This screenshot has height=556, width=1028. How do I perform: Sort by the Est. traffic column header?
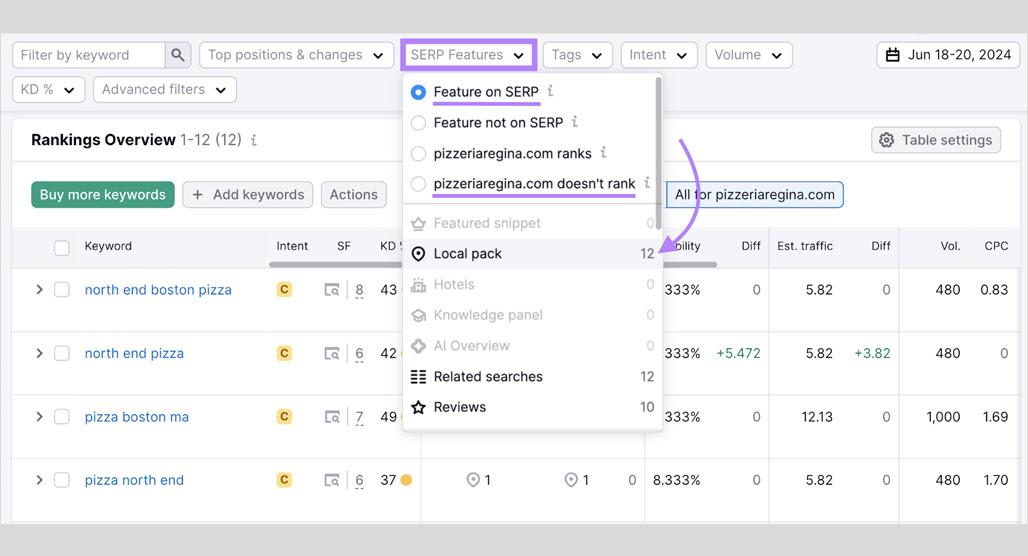coord(805,247)
